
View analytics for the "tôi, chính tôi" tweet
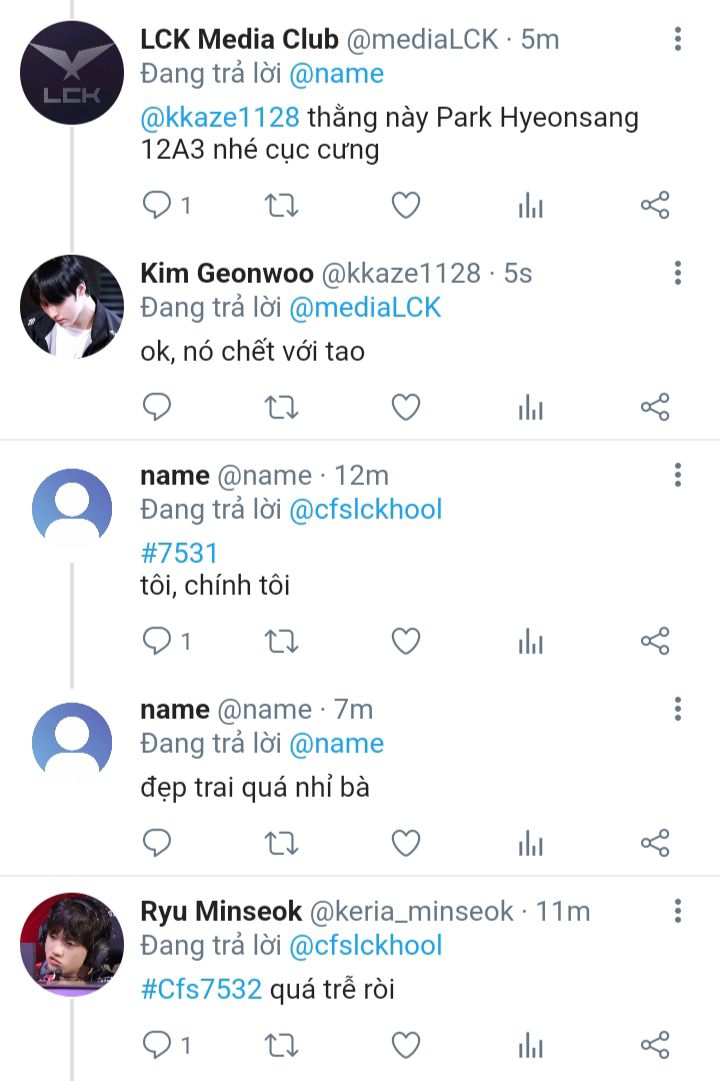[530, 641]
